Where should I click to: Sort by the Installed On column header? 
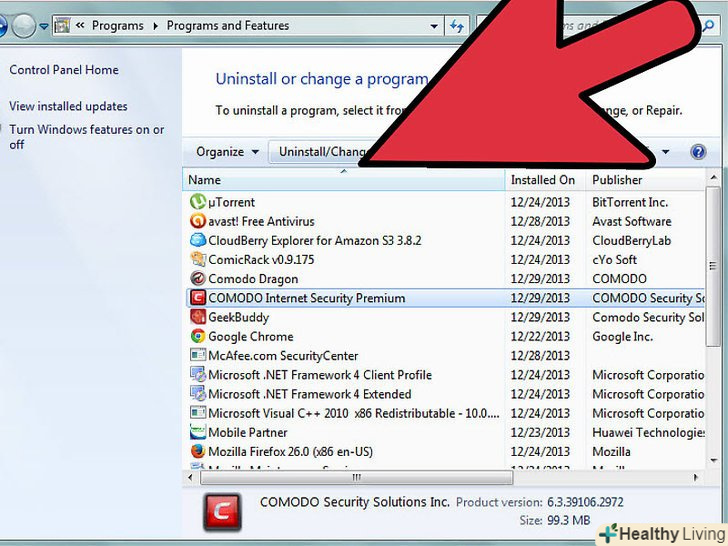click(x=546, y=180)
